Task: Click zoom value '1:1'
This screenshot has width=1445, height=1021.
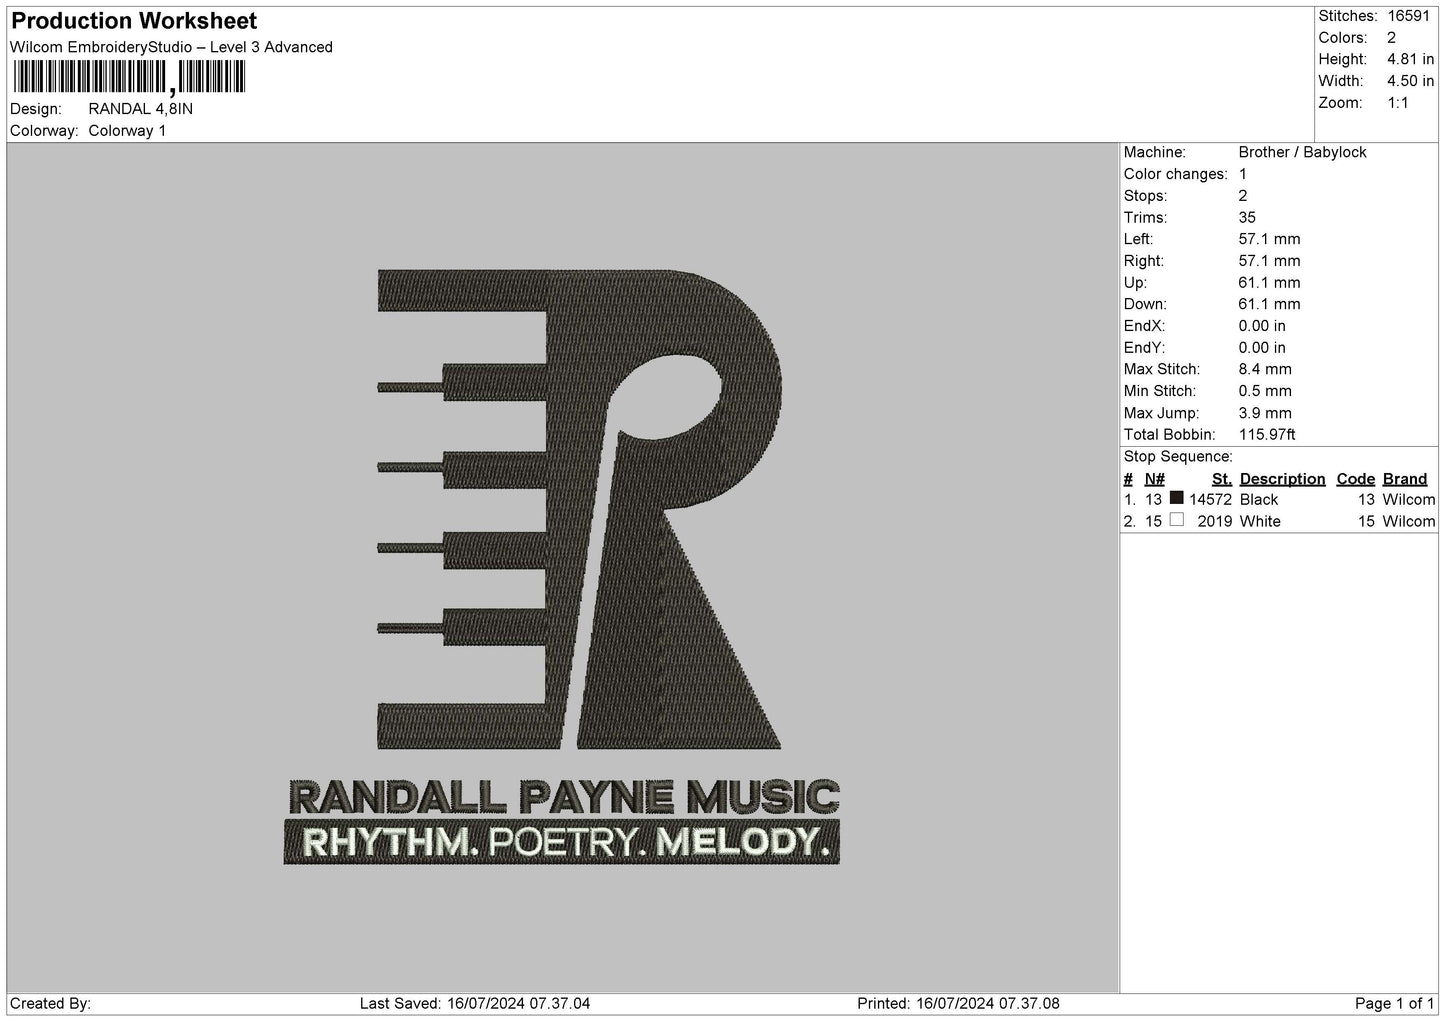Action: pyautogui.click(x=1398, y=103)
